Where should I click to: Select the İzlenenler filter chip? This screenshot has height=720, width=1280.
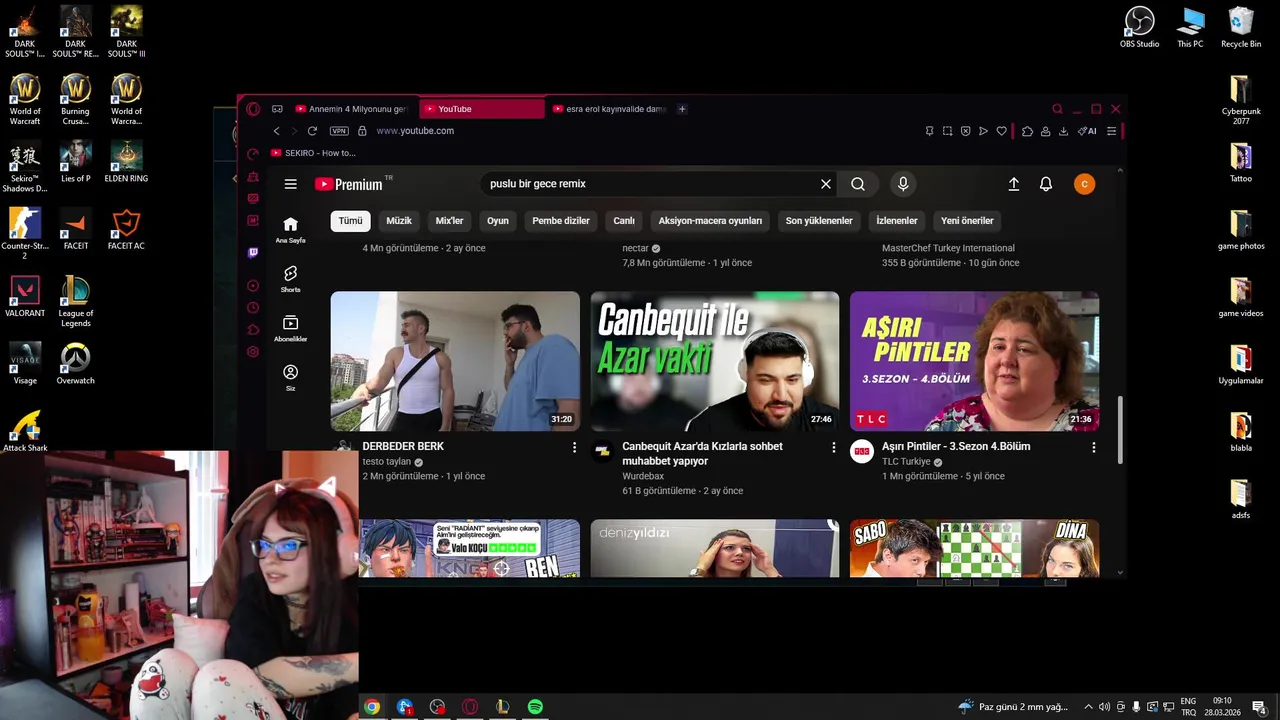tap(897, 221)
